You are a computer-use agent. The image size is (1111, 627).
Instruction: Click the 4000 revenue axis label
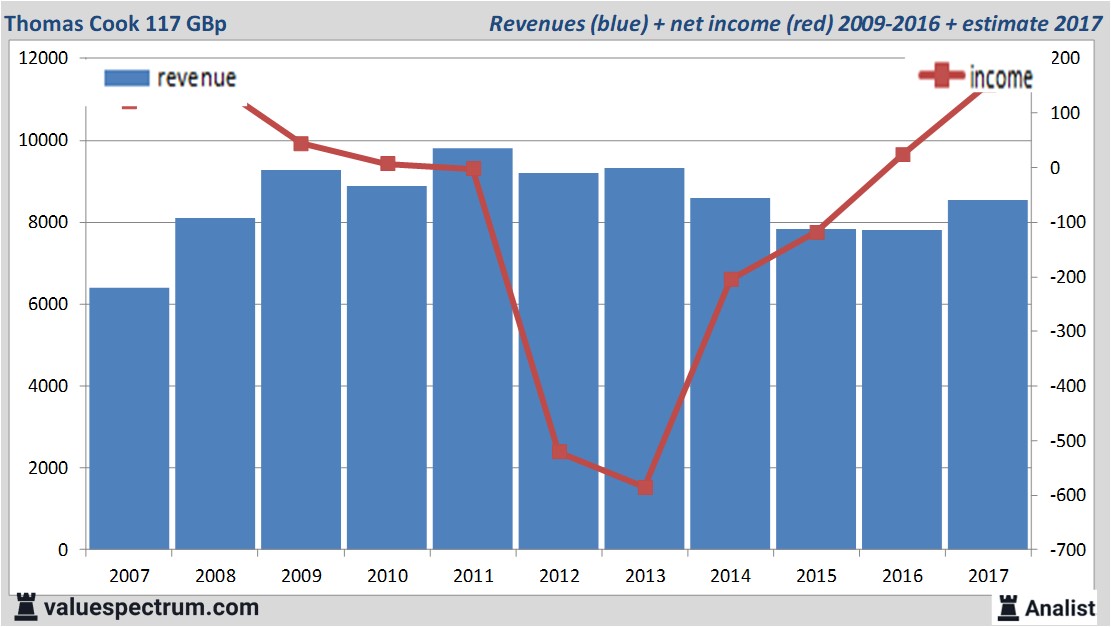[48, 386]
